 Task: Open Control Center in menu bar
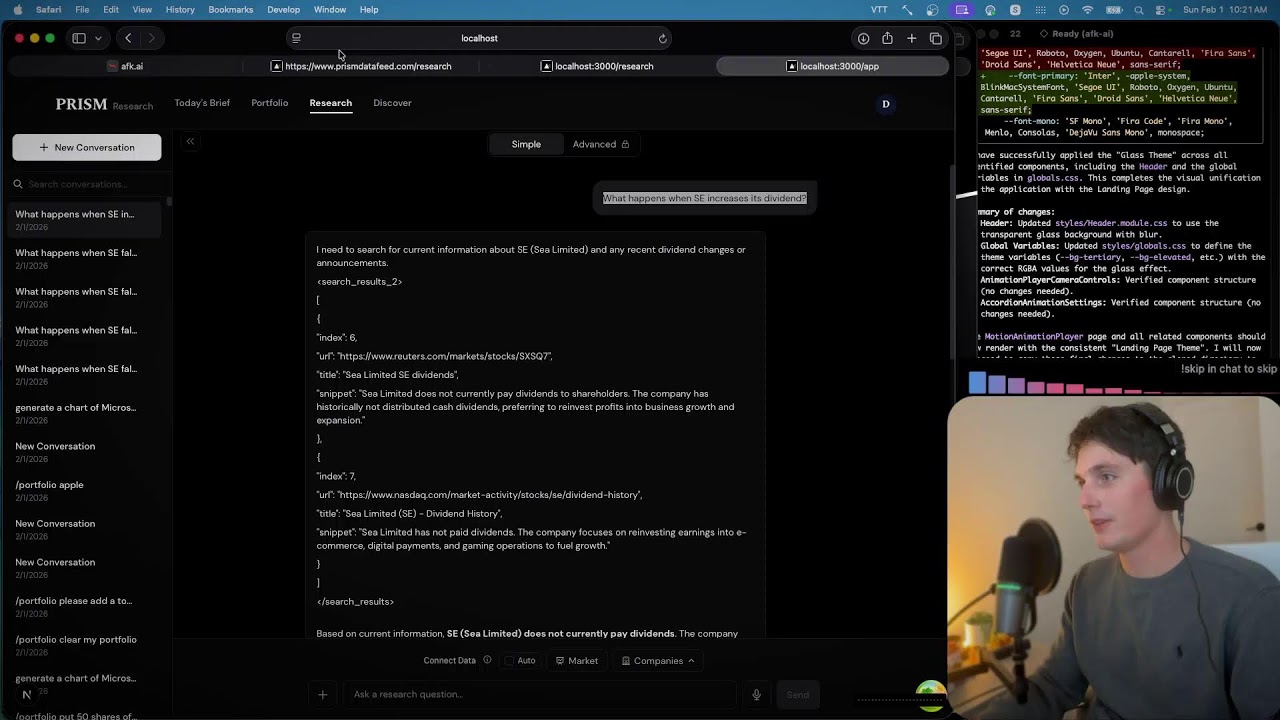1163,9
